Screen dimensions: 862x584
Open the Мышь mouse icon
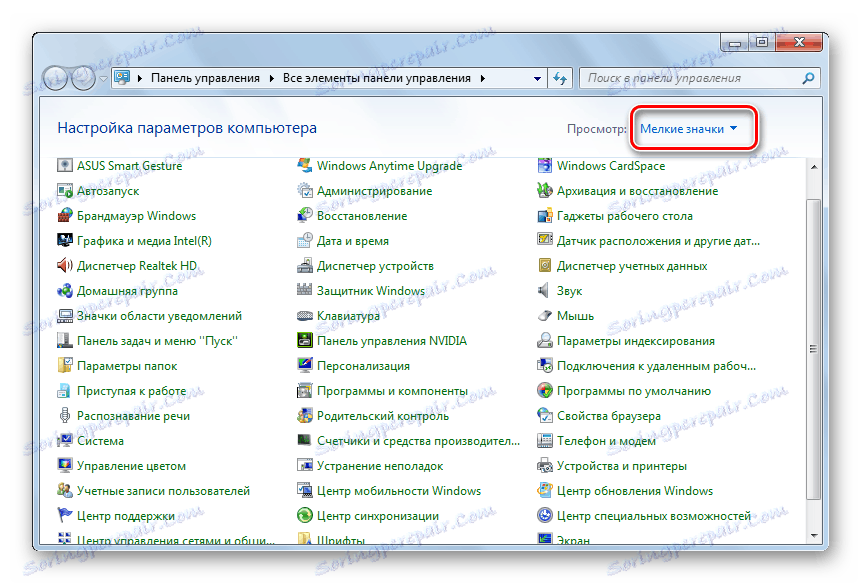[544, 316]
